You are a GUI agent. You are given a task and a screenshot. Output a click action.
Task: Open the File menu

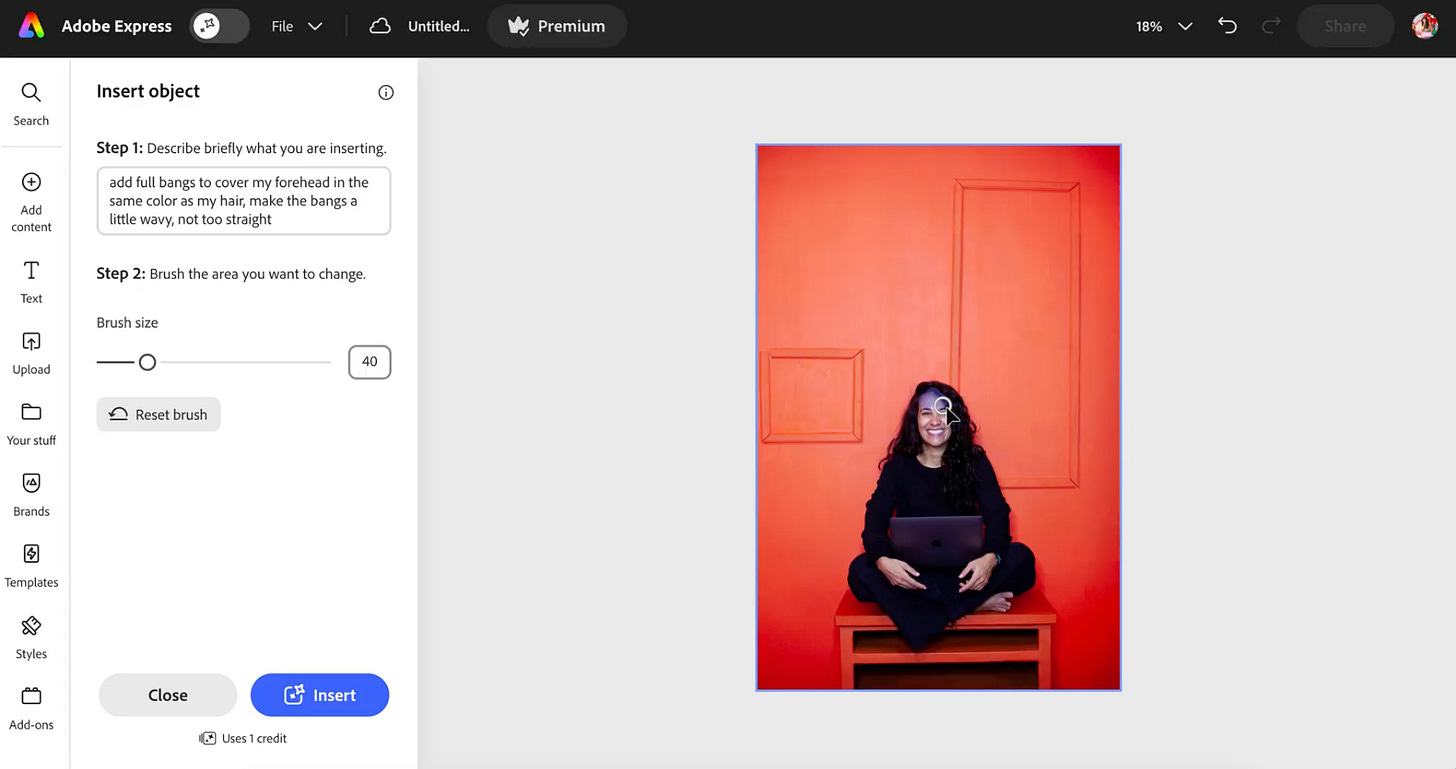point(297,26)
